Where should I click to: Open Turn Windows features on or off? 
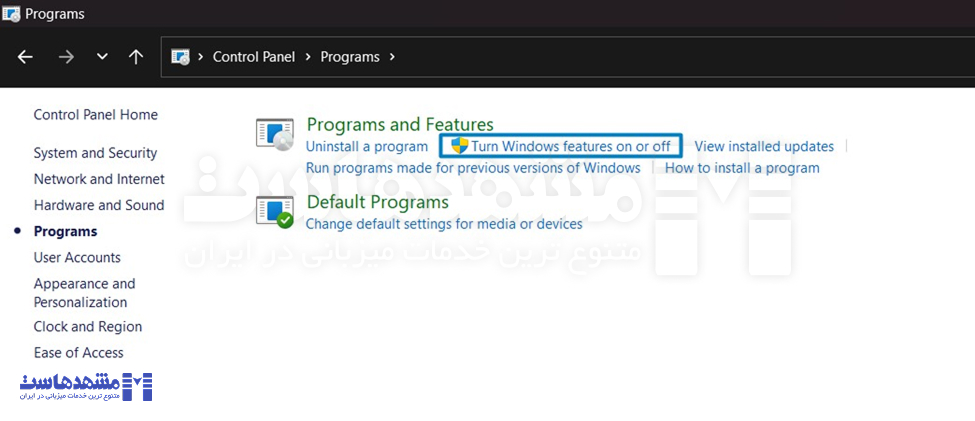(x=571, y=147)
